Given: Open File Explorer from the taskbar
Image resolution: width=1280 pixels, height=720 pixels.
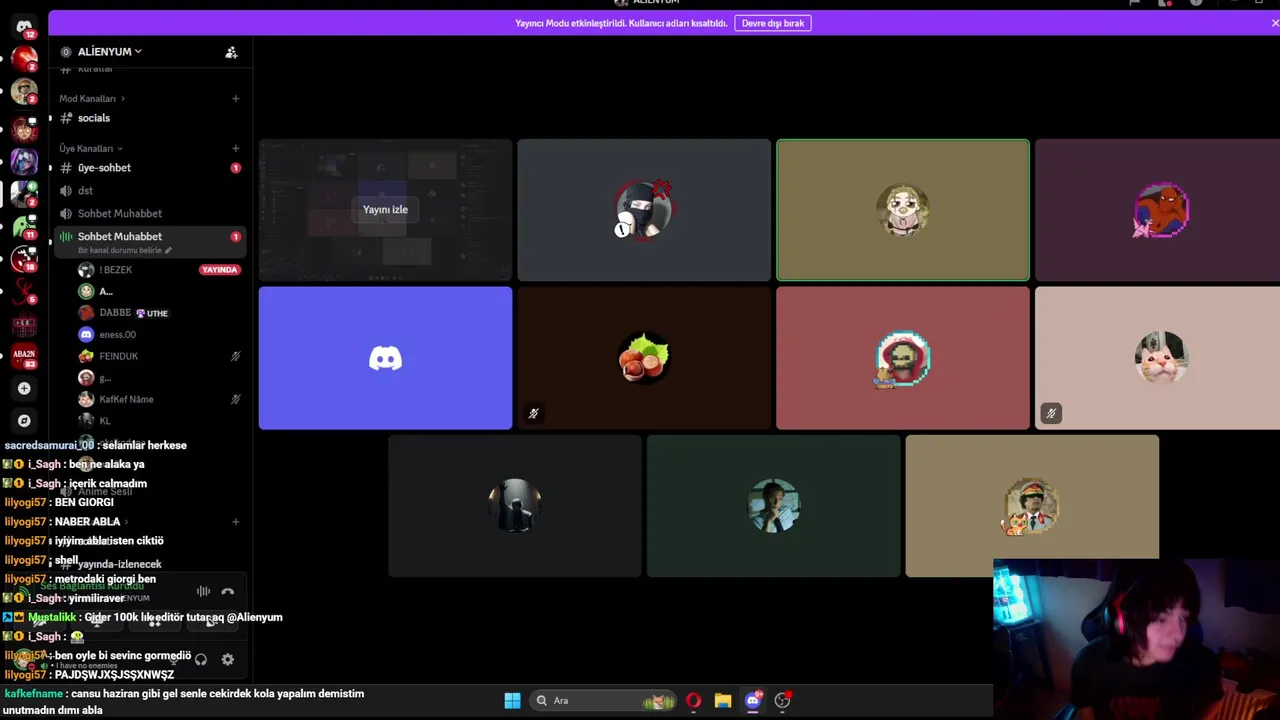Looking at the screenshot, I should (723, 701).
